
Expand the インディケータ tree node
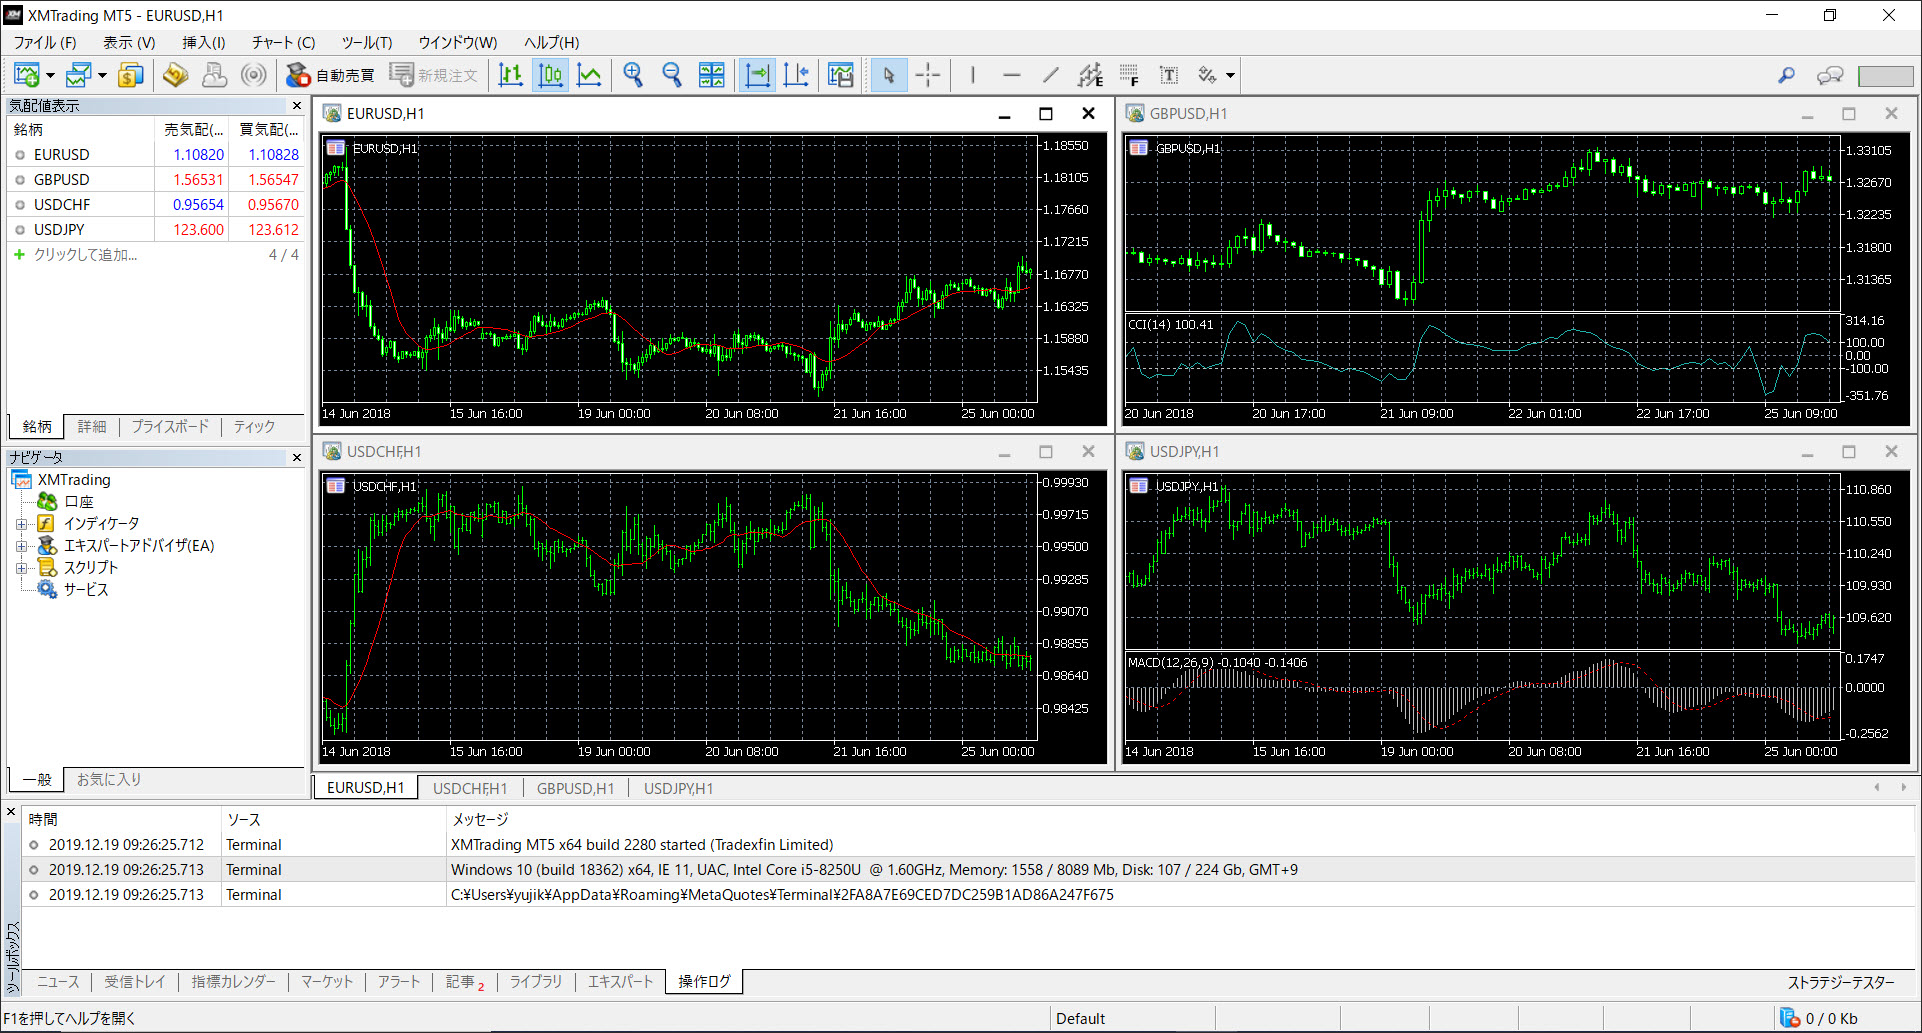point(21,524)
